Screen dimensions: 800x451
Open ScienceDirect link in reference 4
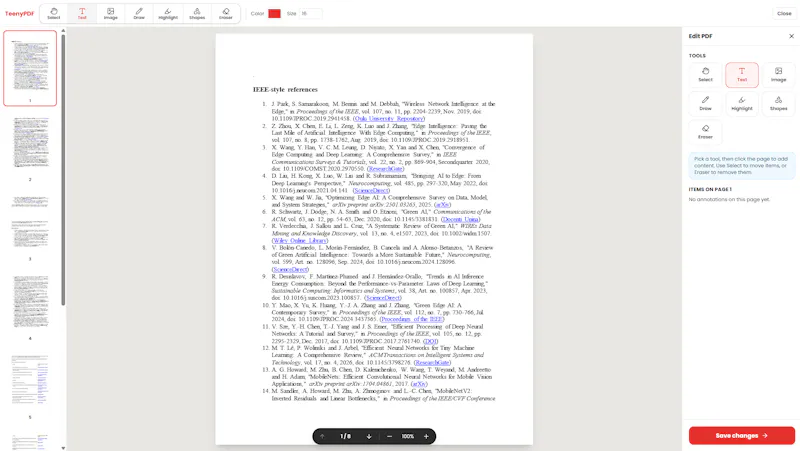pyautogui.click(x=371, y=190)
